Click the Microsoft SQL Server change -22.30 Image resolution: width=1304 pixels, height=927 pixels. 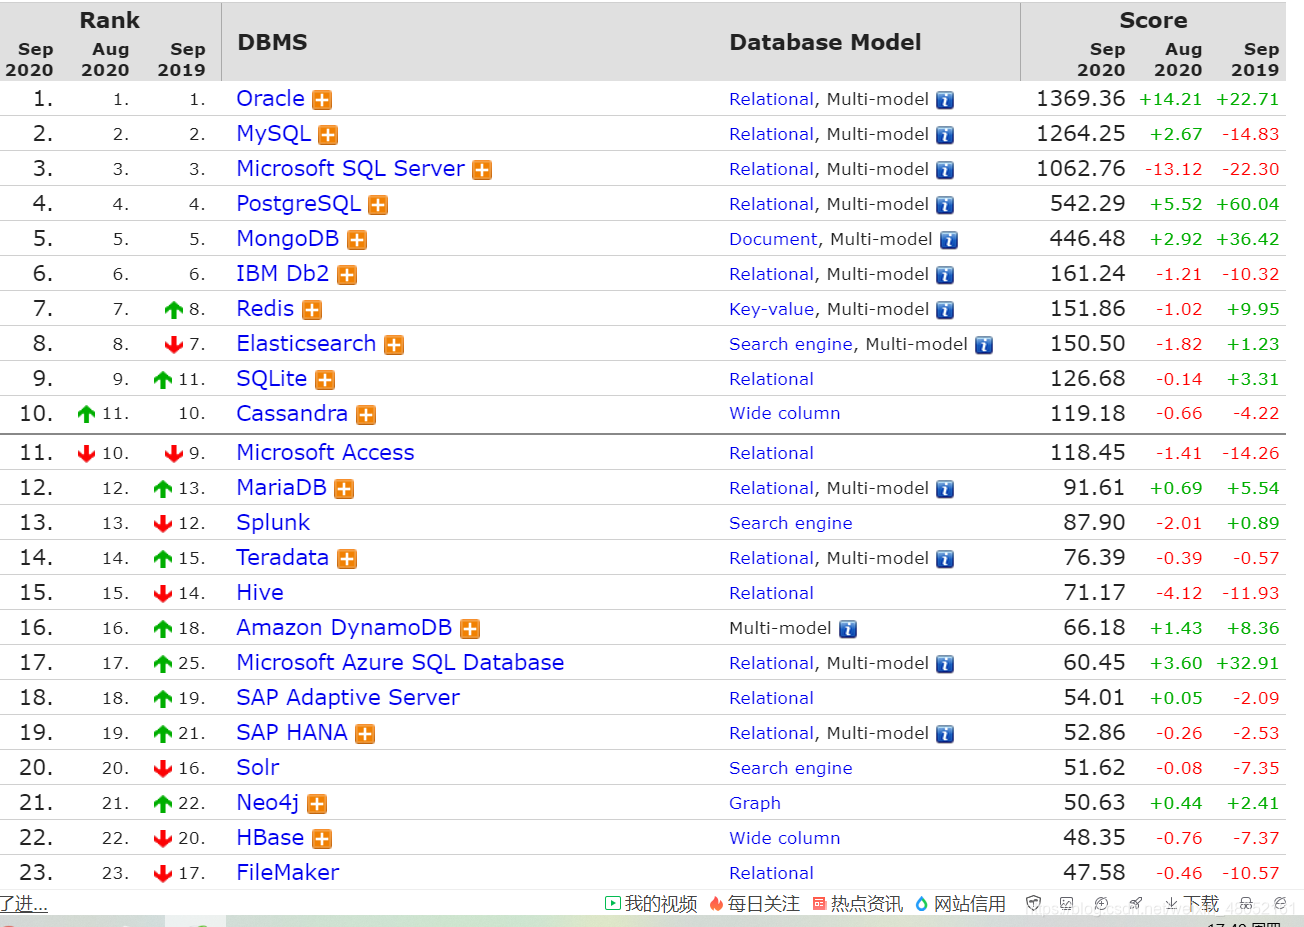(1251, 169)
